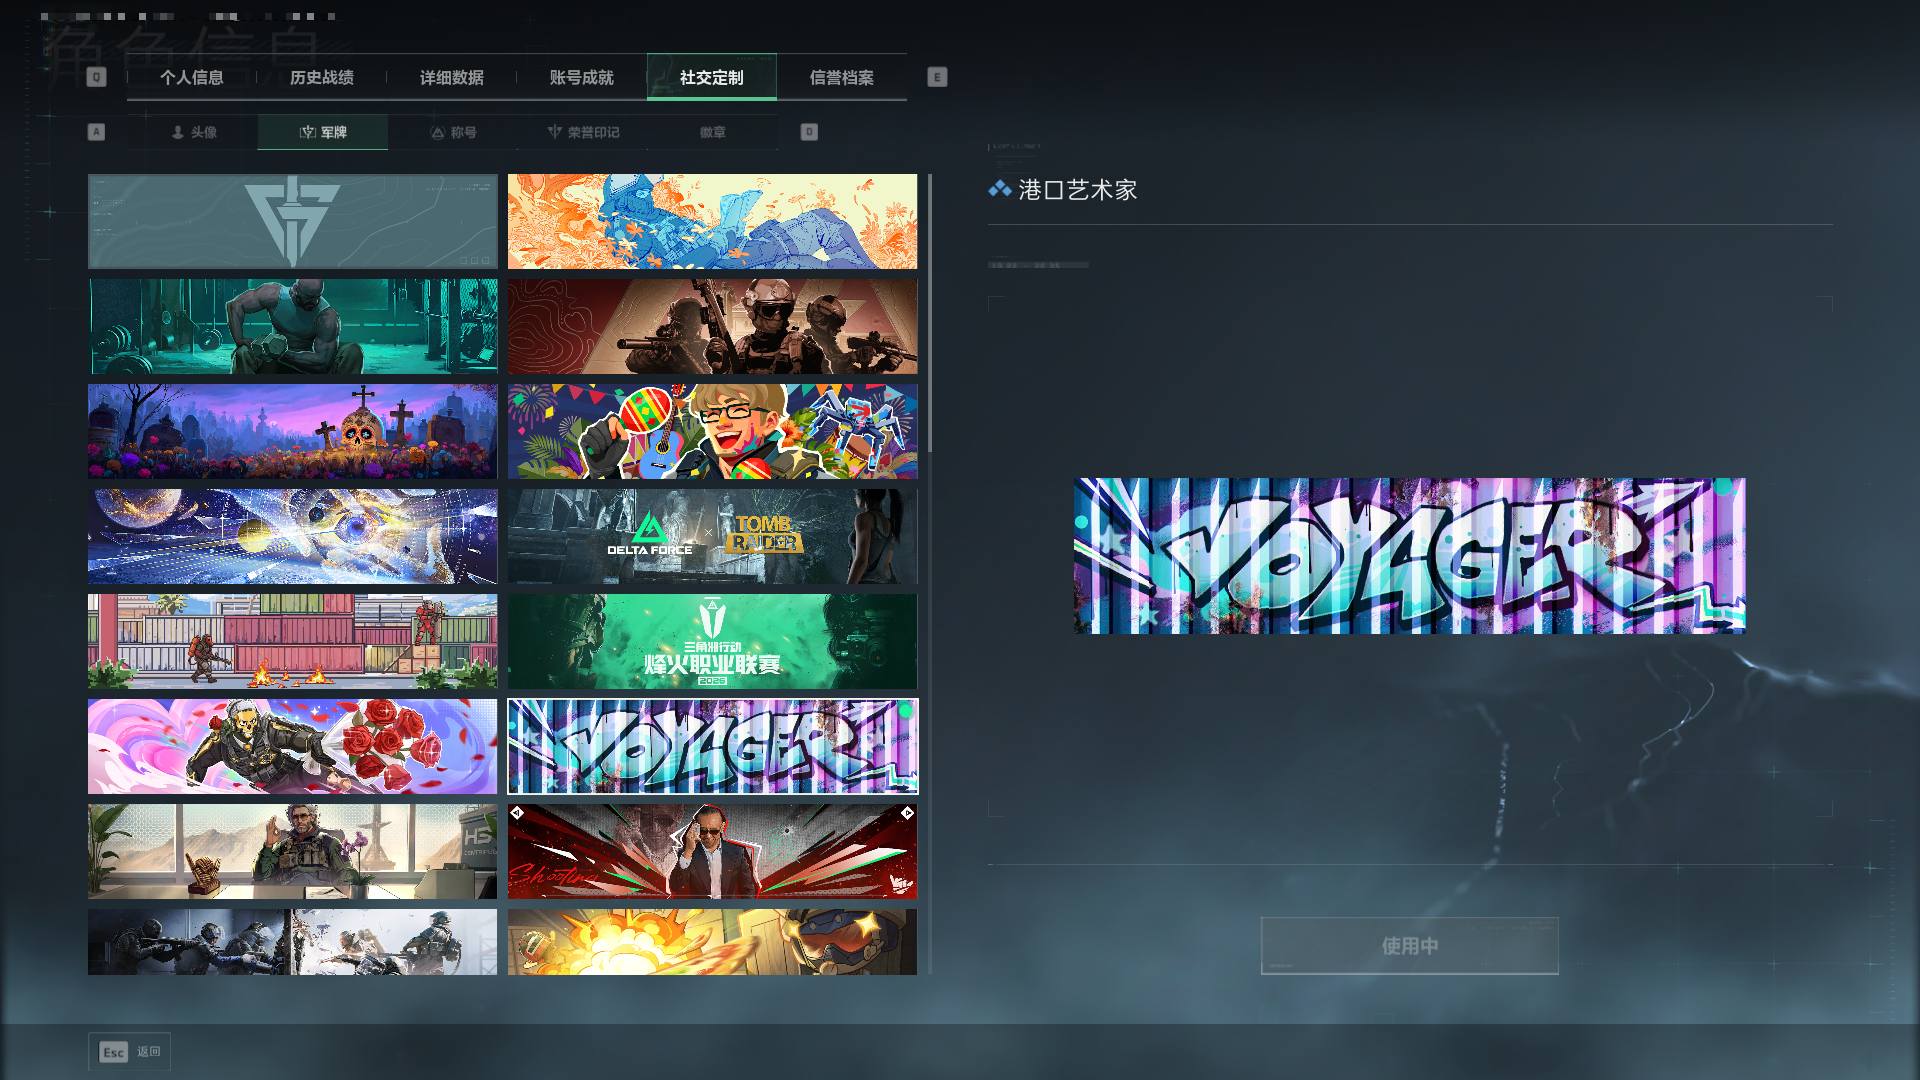Click the A key previous-category icon

(x=96, y=132)
